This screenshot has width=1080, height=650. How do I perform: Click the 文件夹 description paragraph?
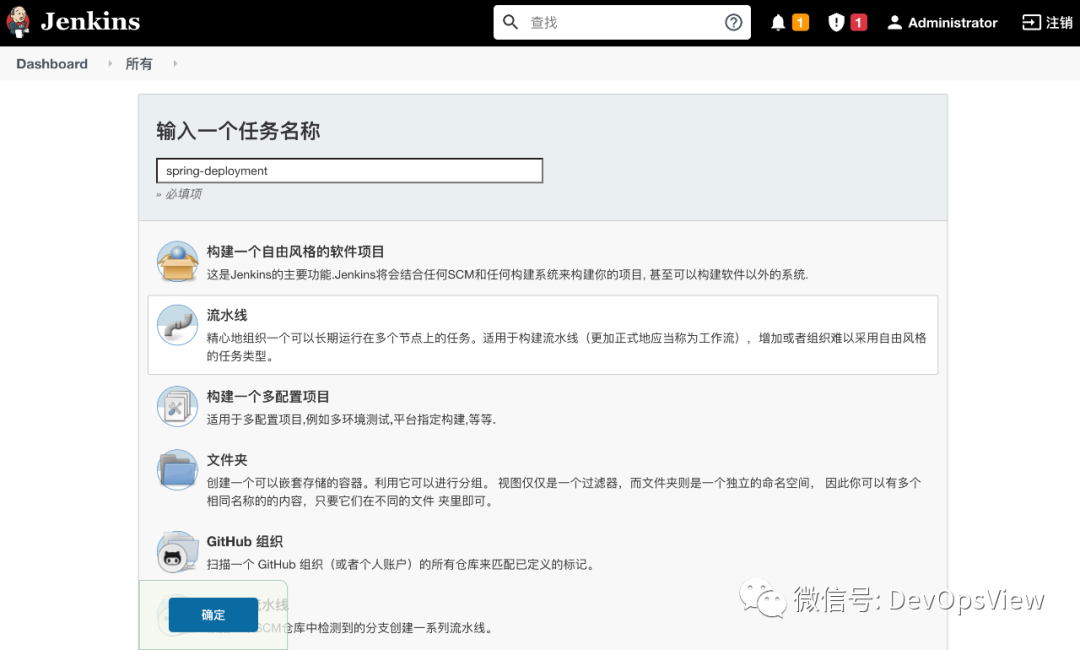click(564, 492)
